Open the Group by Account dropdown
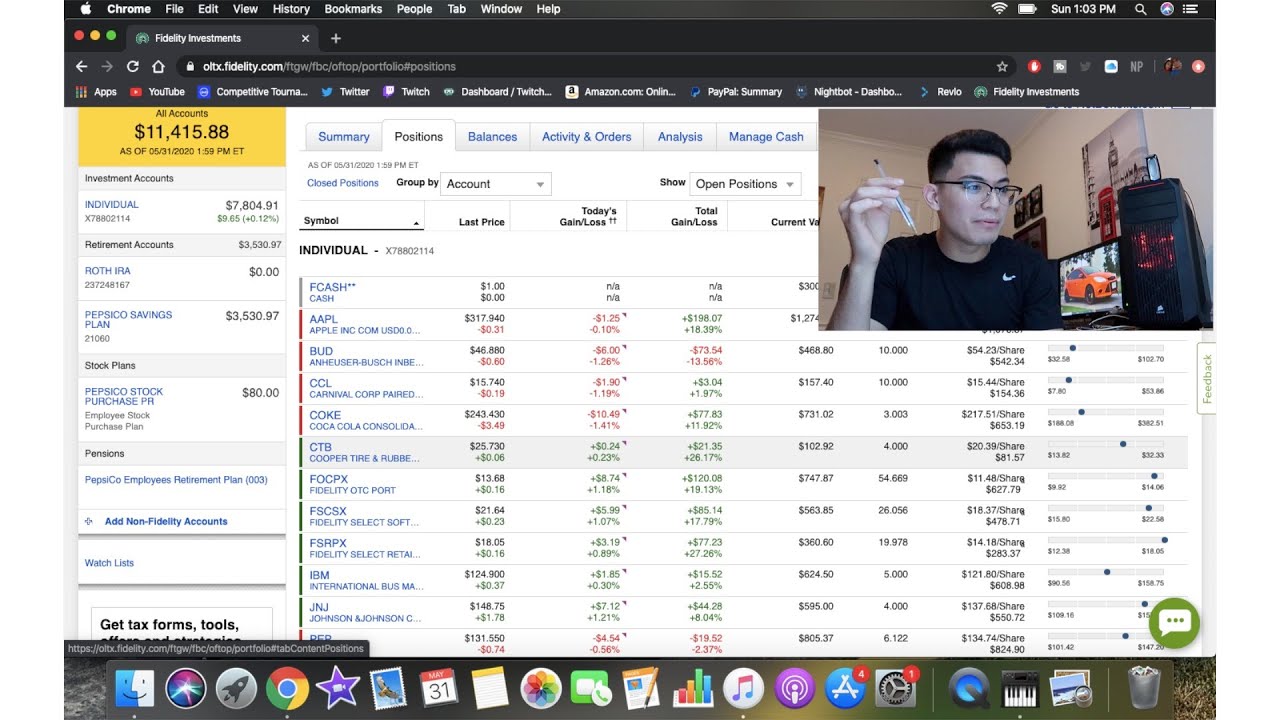Image resolution: width=1280 pixels, height=720 pixels. (496, 184)
